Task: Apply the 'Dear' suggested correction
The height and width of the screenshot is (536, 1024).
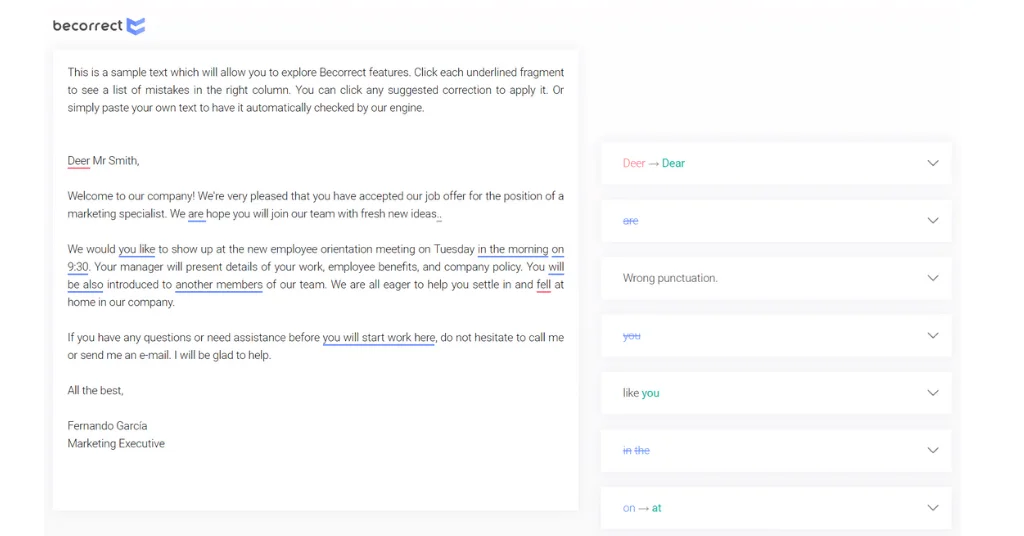Action: click(673, 163)
